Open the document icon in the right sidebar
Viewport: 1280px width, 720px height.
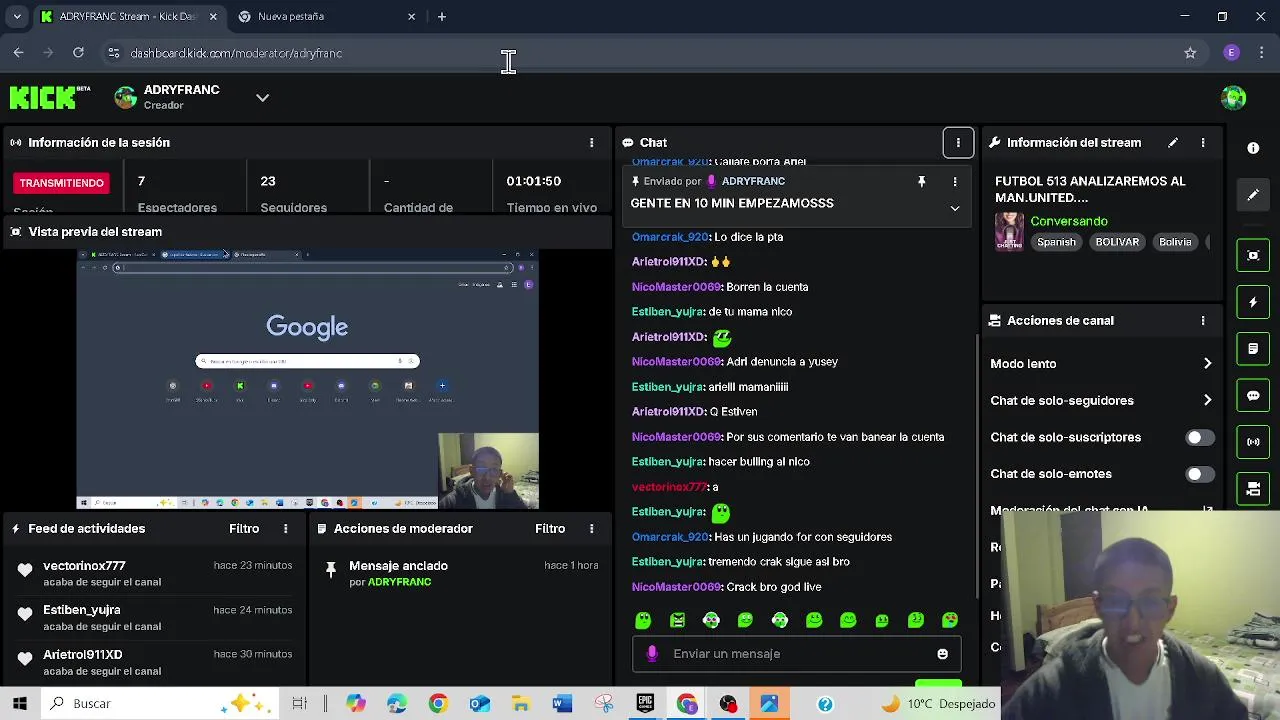coord(1253,349)
